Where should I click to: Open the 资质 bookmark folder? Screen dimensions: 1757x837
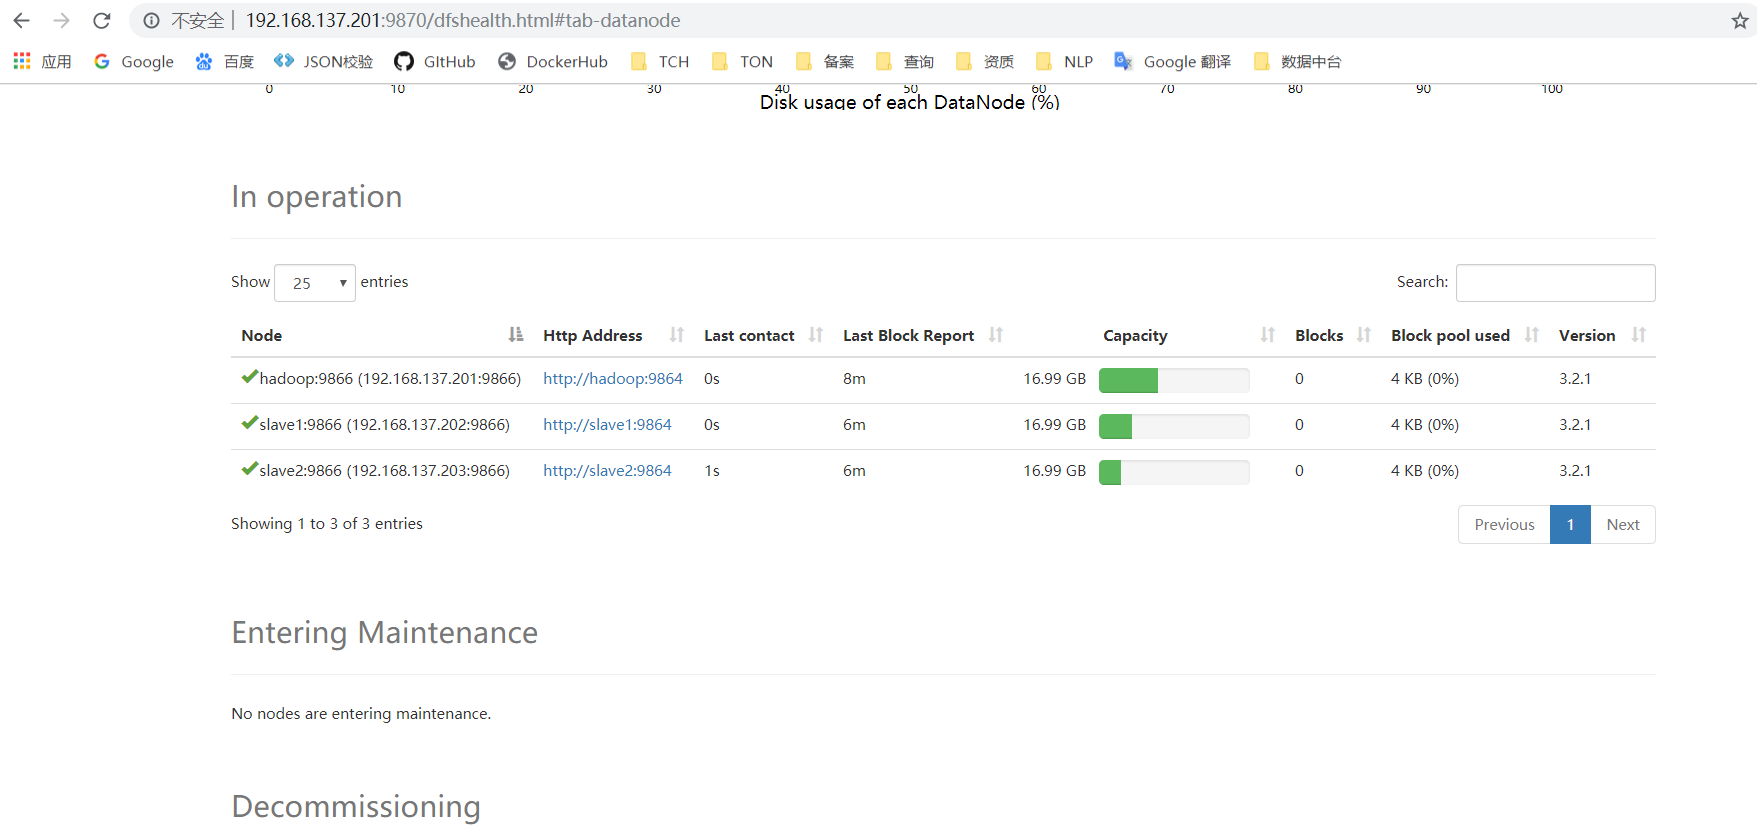985,61
